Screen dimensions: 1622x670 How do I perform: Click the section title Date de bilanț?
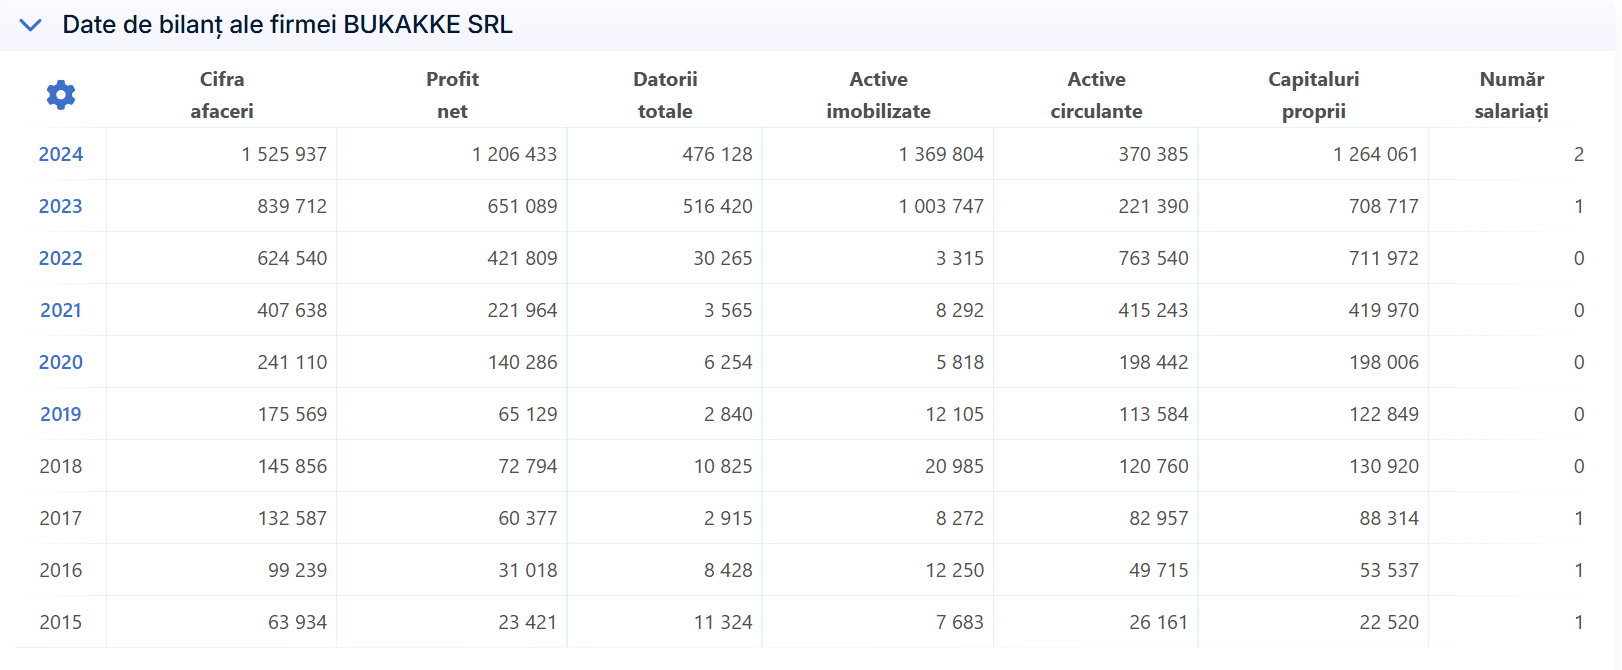click(x=287, y=25)
